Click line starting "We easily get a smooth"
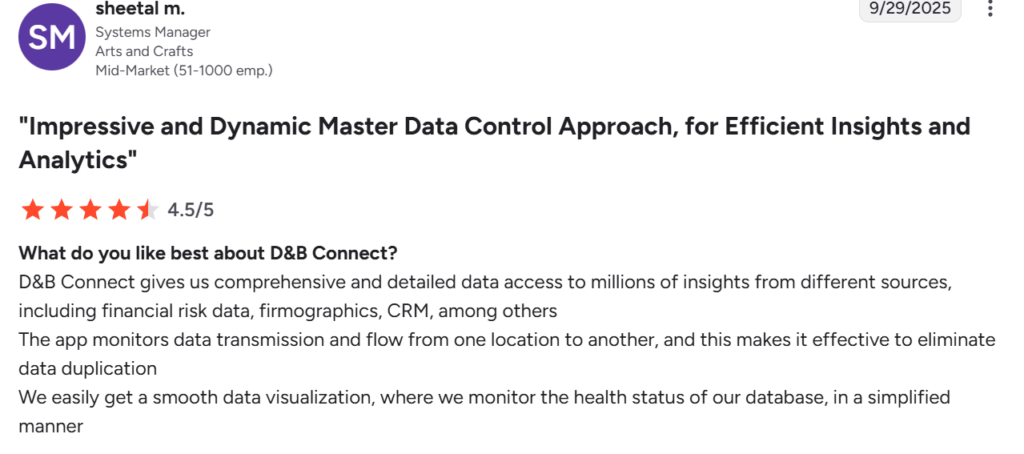The width and height of the screenshot is (1024, 454). (x=484, y=397)
